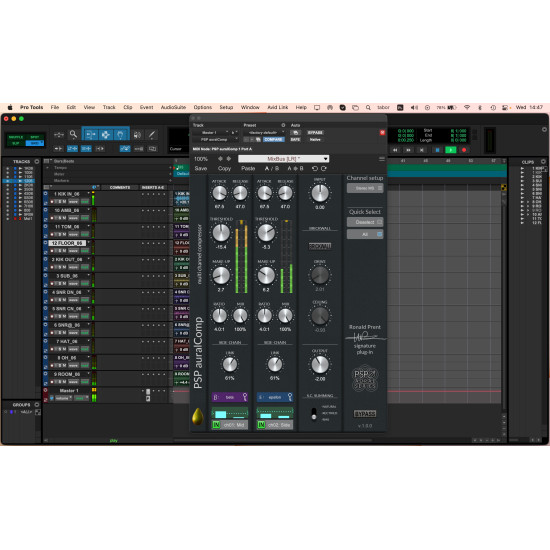Click the blue COMPARE button
This screenshot has width=550, height=550.
point(273,140)
